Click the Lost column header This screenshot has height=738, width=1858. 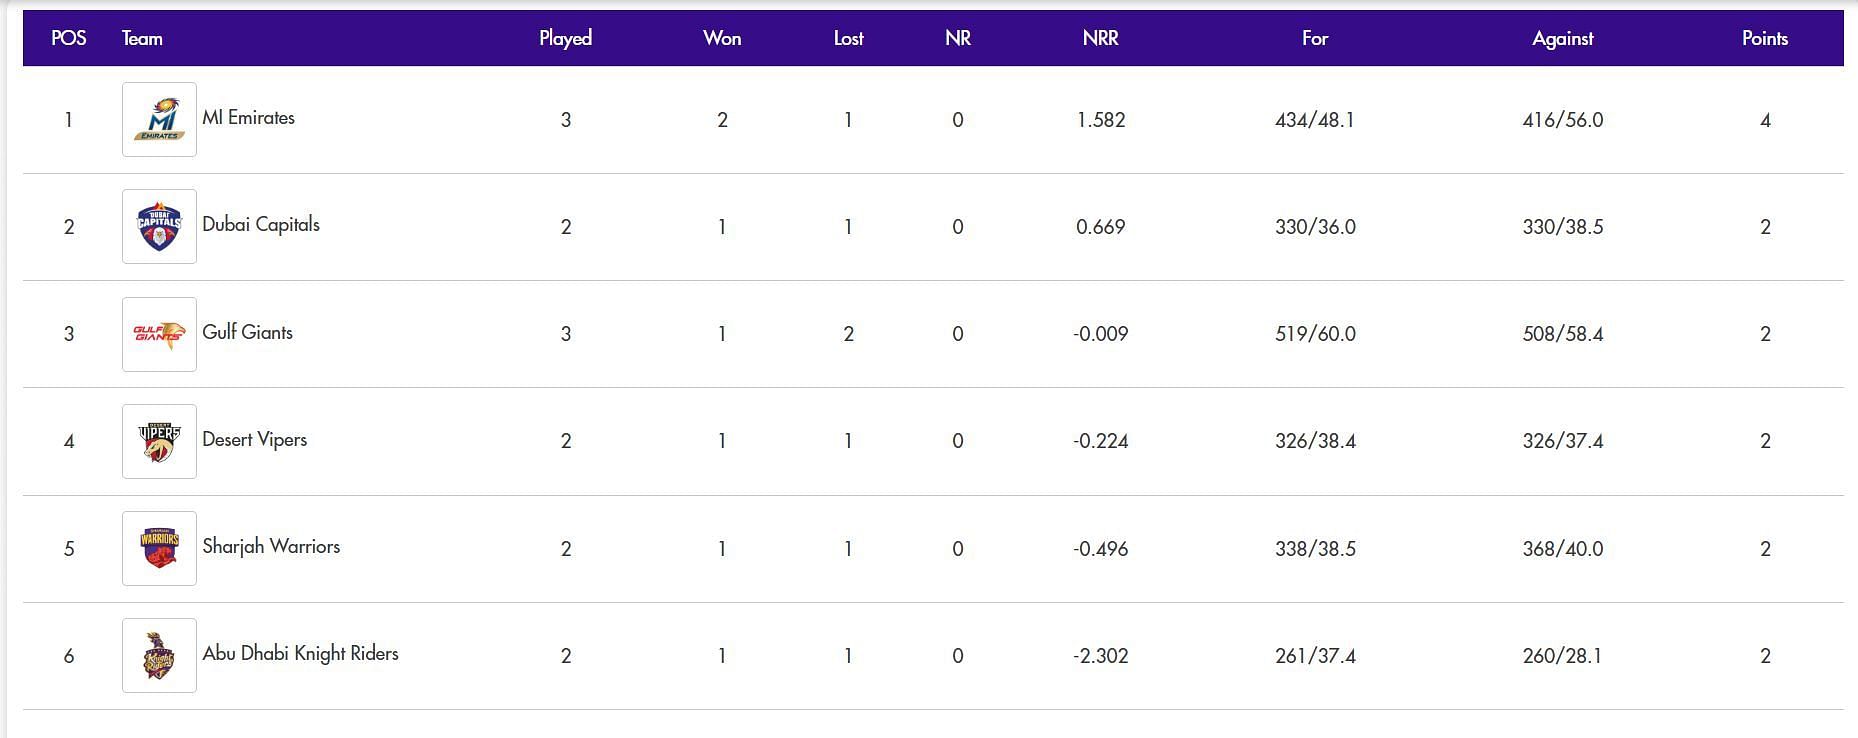coord(848,38)
